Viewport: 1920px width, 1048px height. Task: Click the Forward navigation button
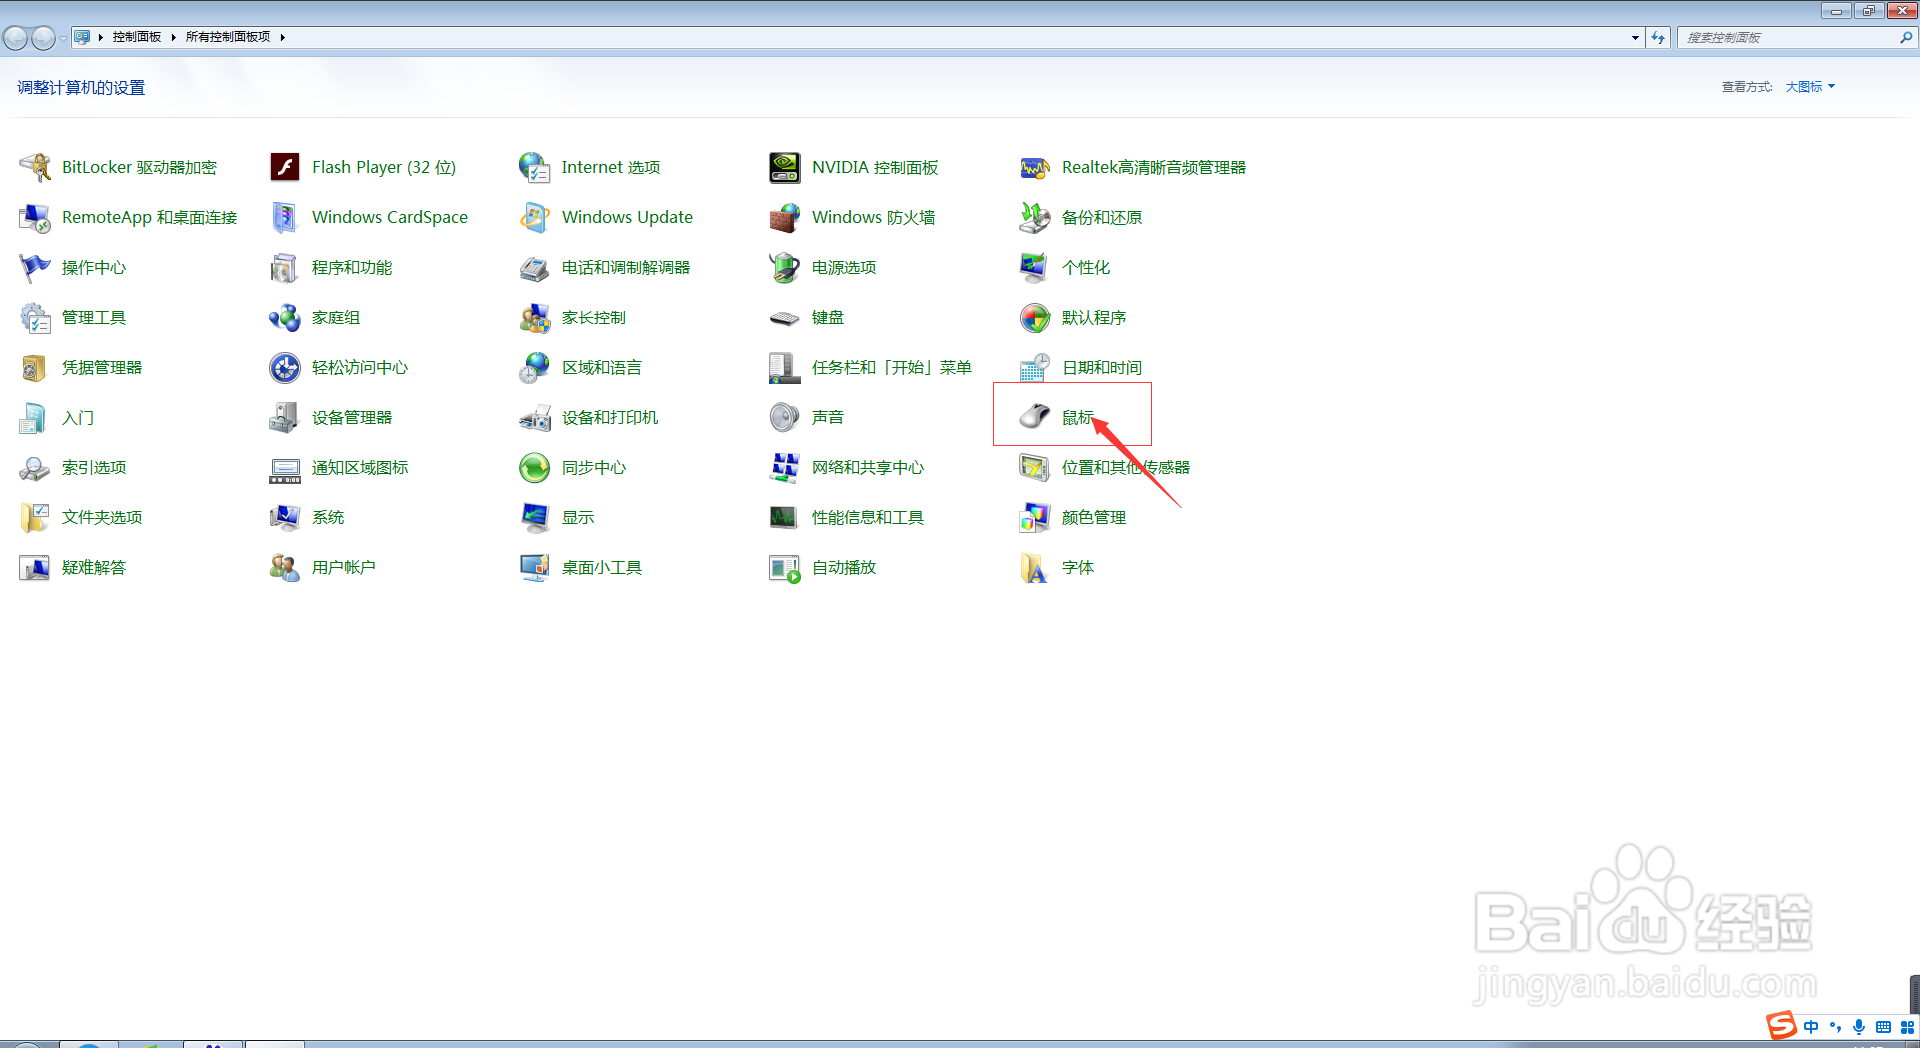[x=43, y=38]
